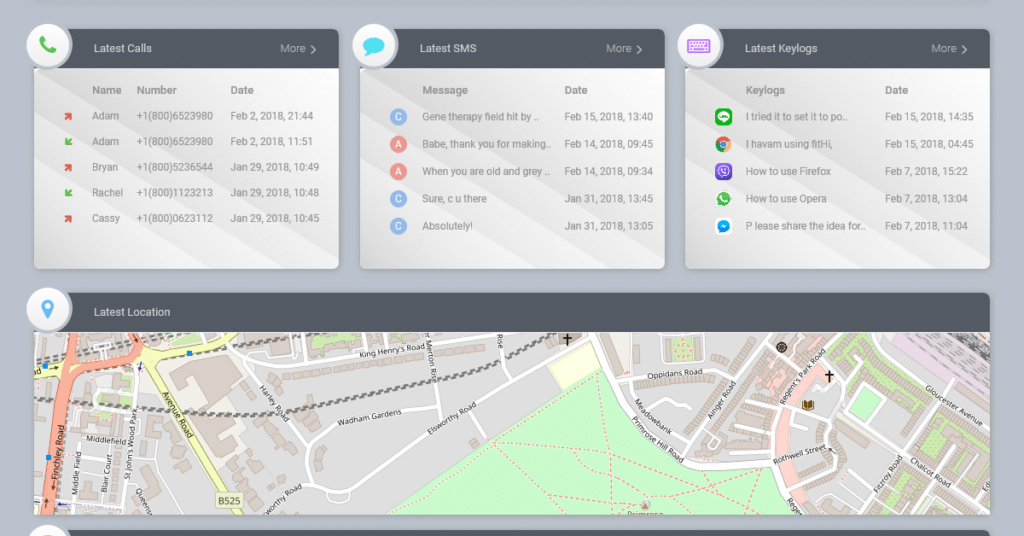Viewport: 1024px width, 536px height.
Task: Click Latest Calls panel title
Action: pyautogui.click(x=123, y=48)
